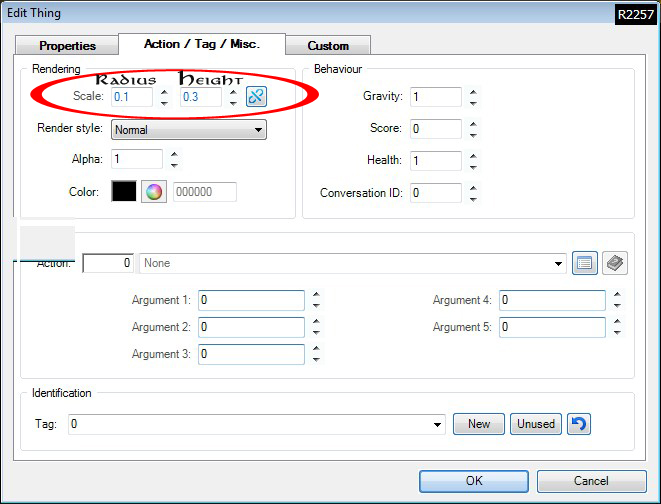This screenshot has height=504, width=661.
Task: Click the Unused tag button
Action: 536,424
